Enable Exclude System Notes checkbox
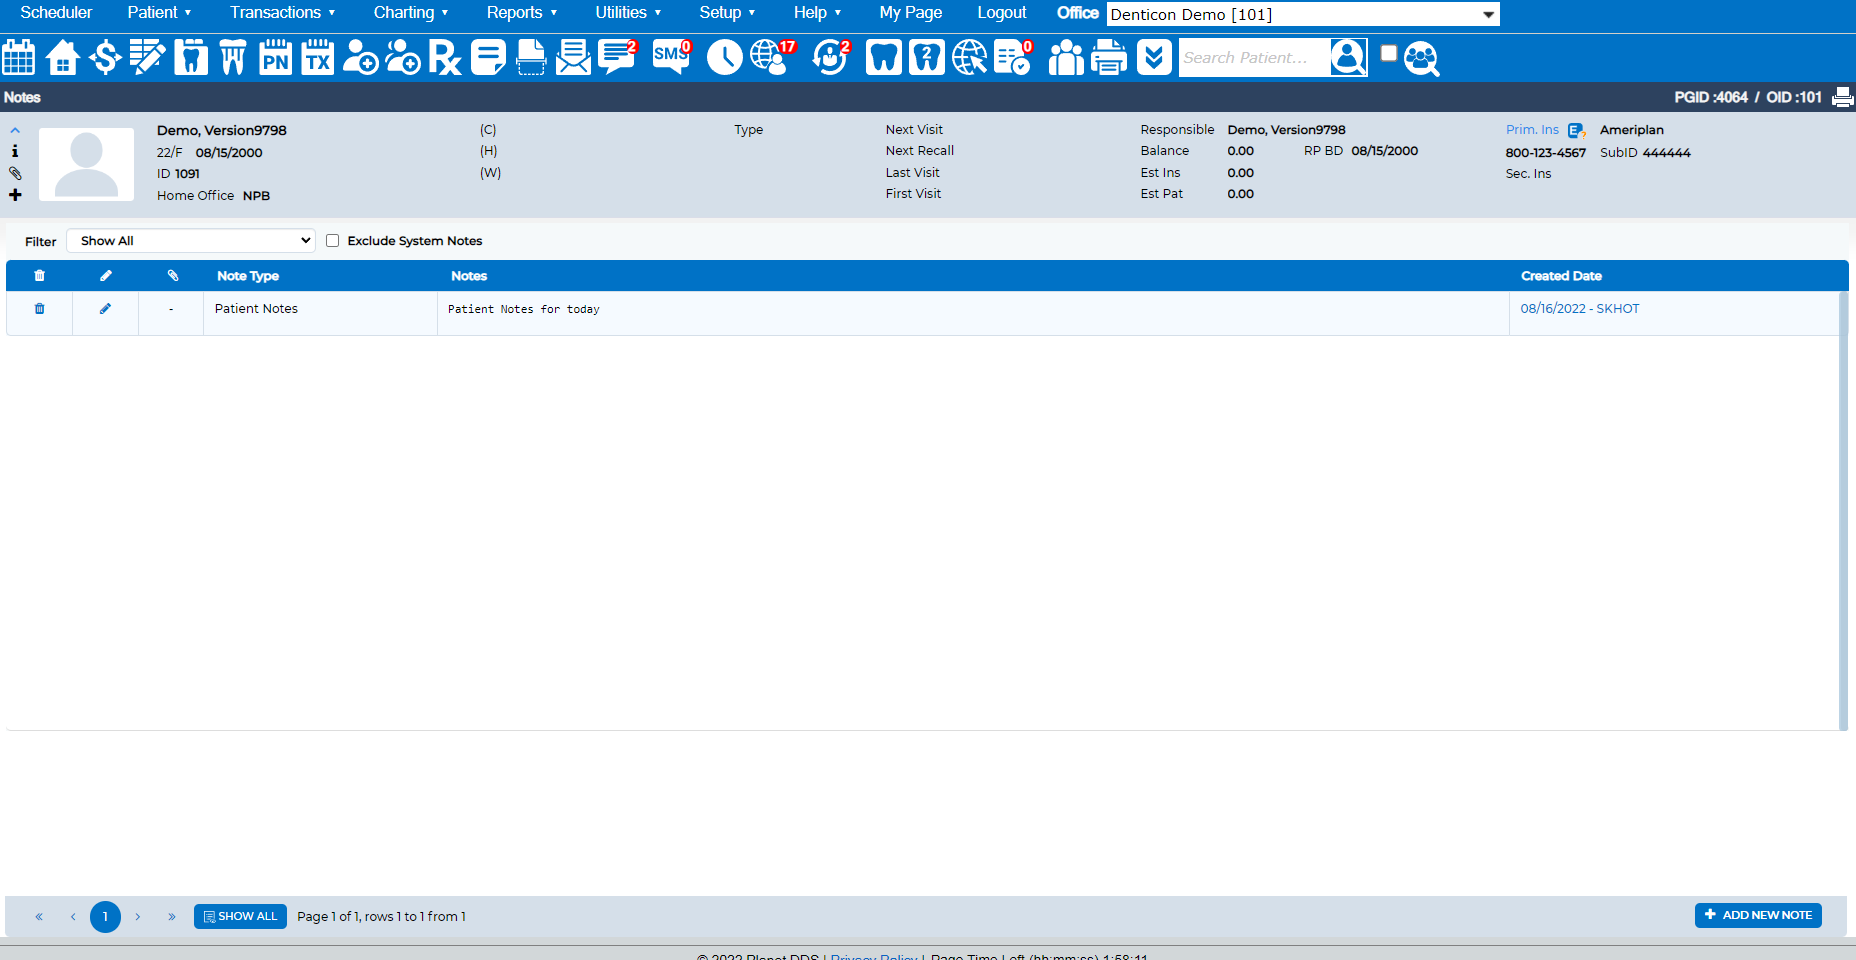The width and height of the screenshot is (1856, 960). click(332, 241)
